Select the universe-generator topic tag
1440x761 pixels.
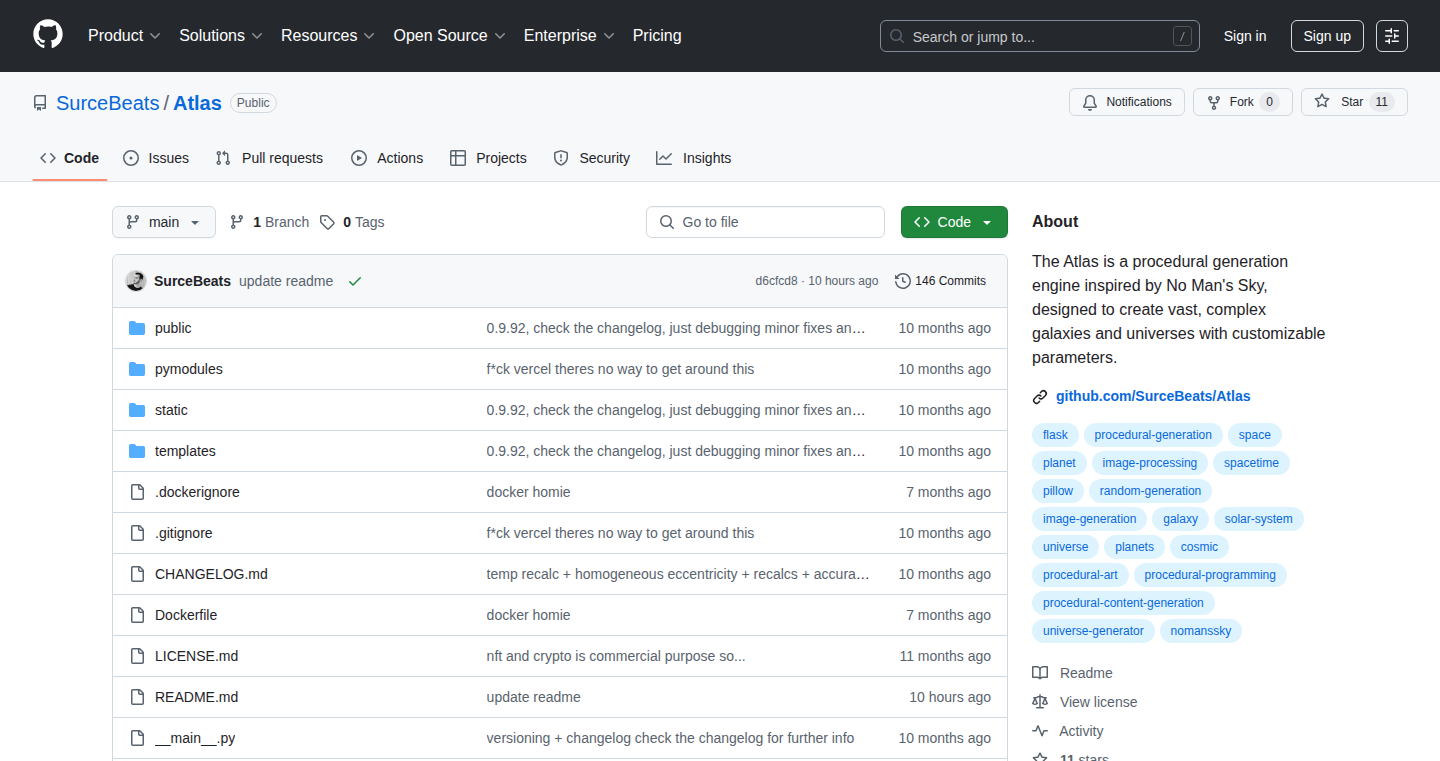(1093, 631)
